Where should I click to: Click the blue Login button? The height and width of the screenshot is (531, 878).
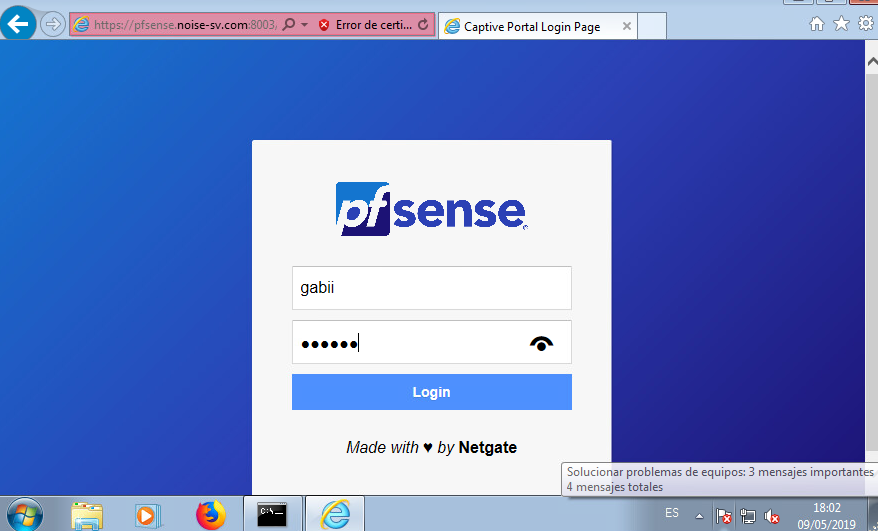pos(432,392)
